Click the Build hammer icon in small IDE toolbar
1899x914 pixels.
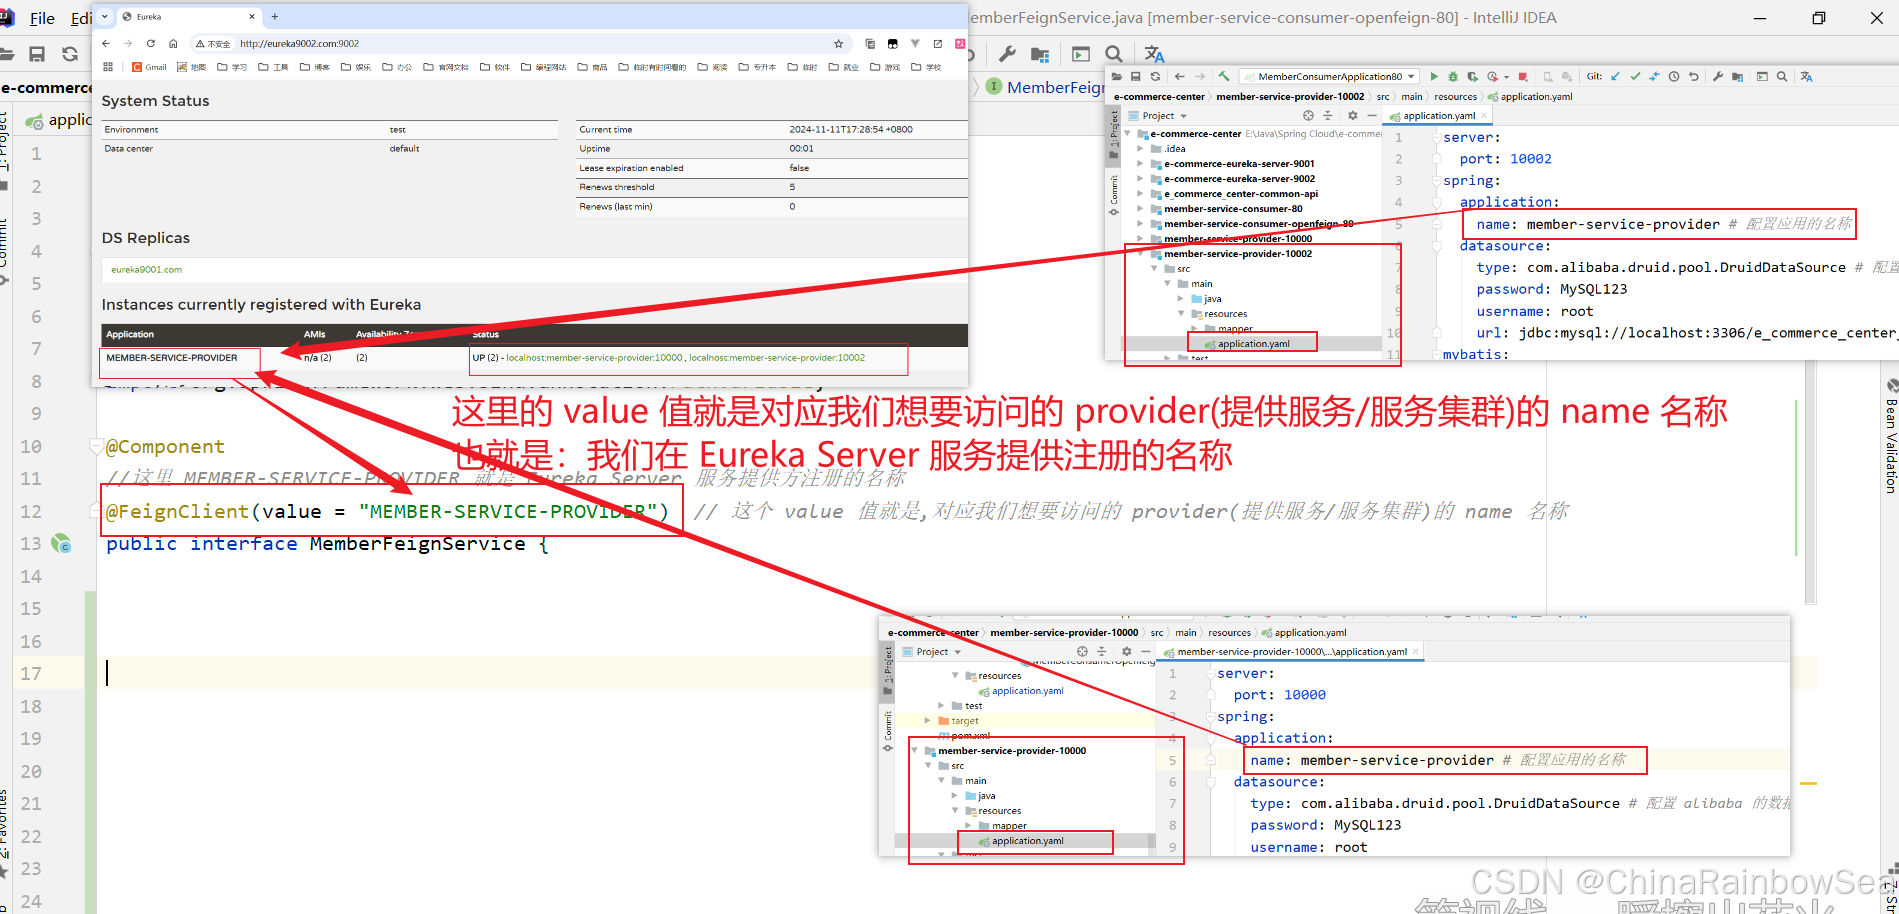click(x=1224, y=76)
